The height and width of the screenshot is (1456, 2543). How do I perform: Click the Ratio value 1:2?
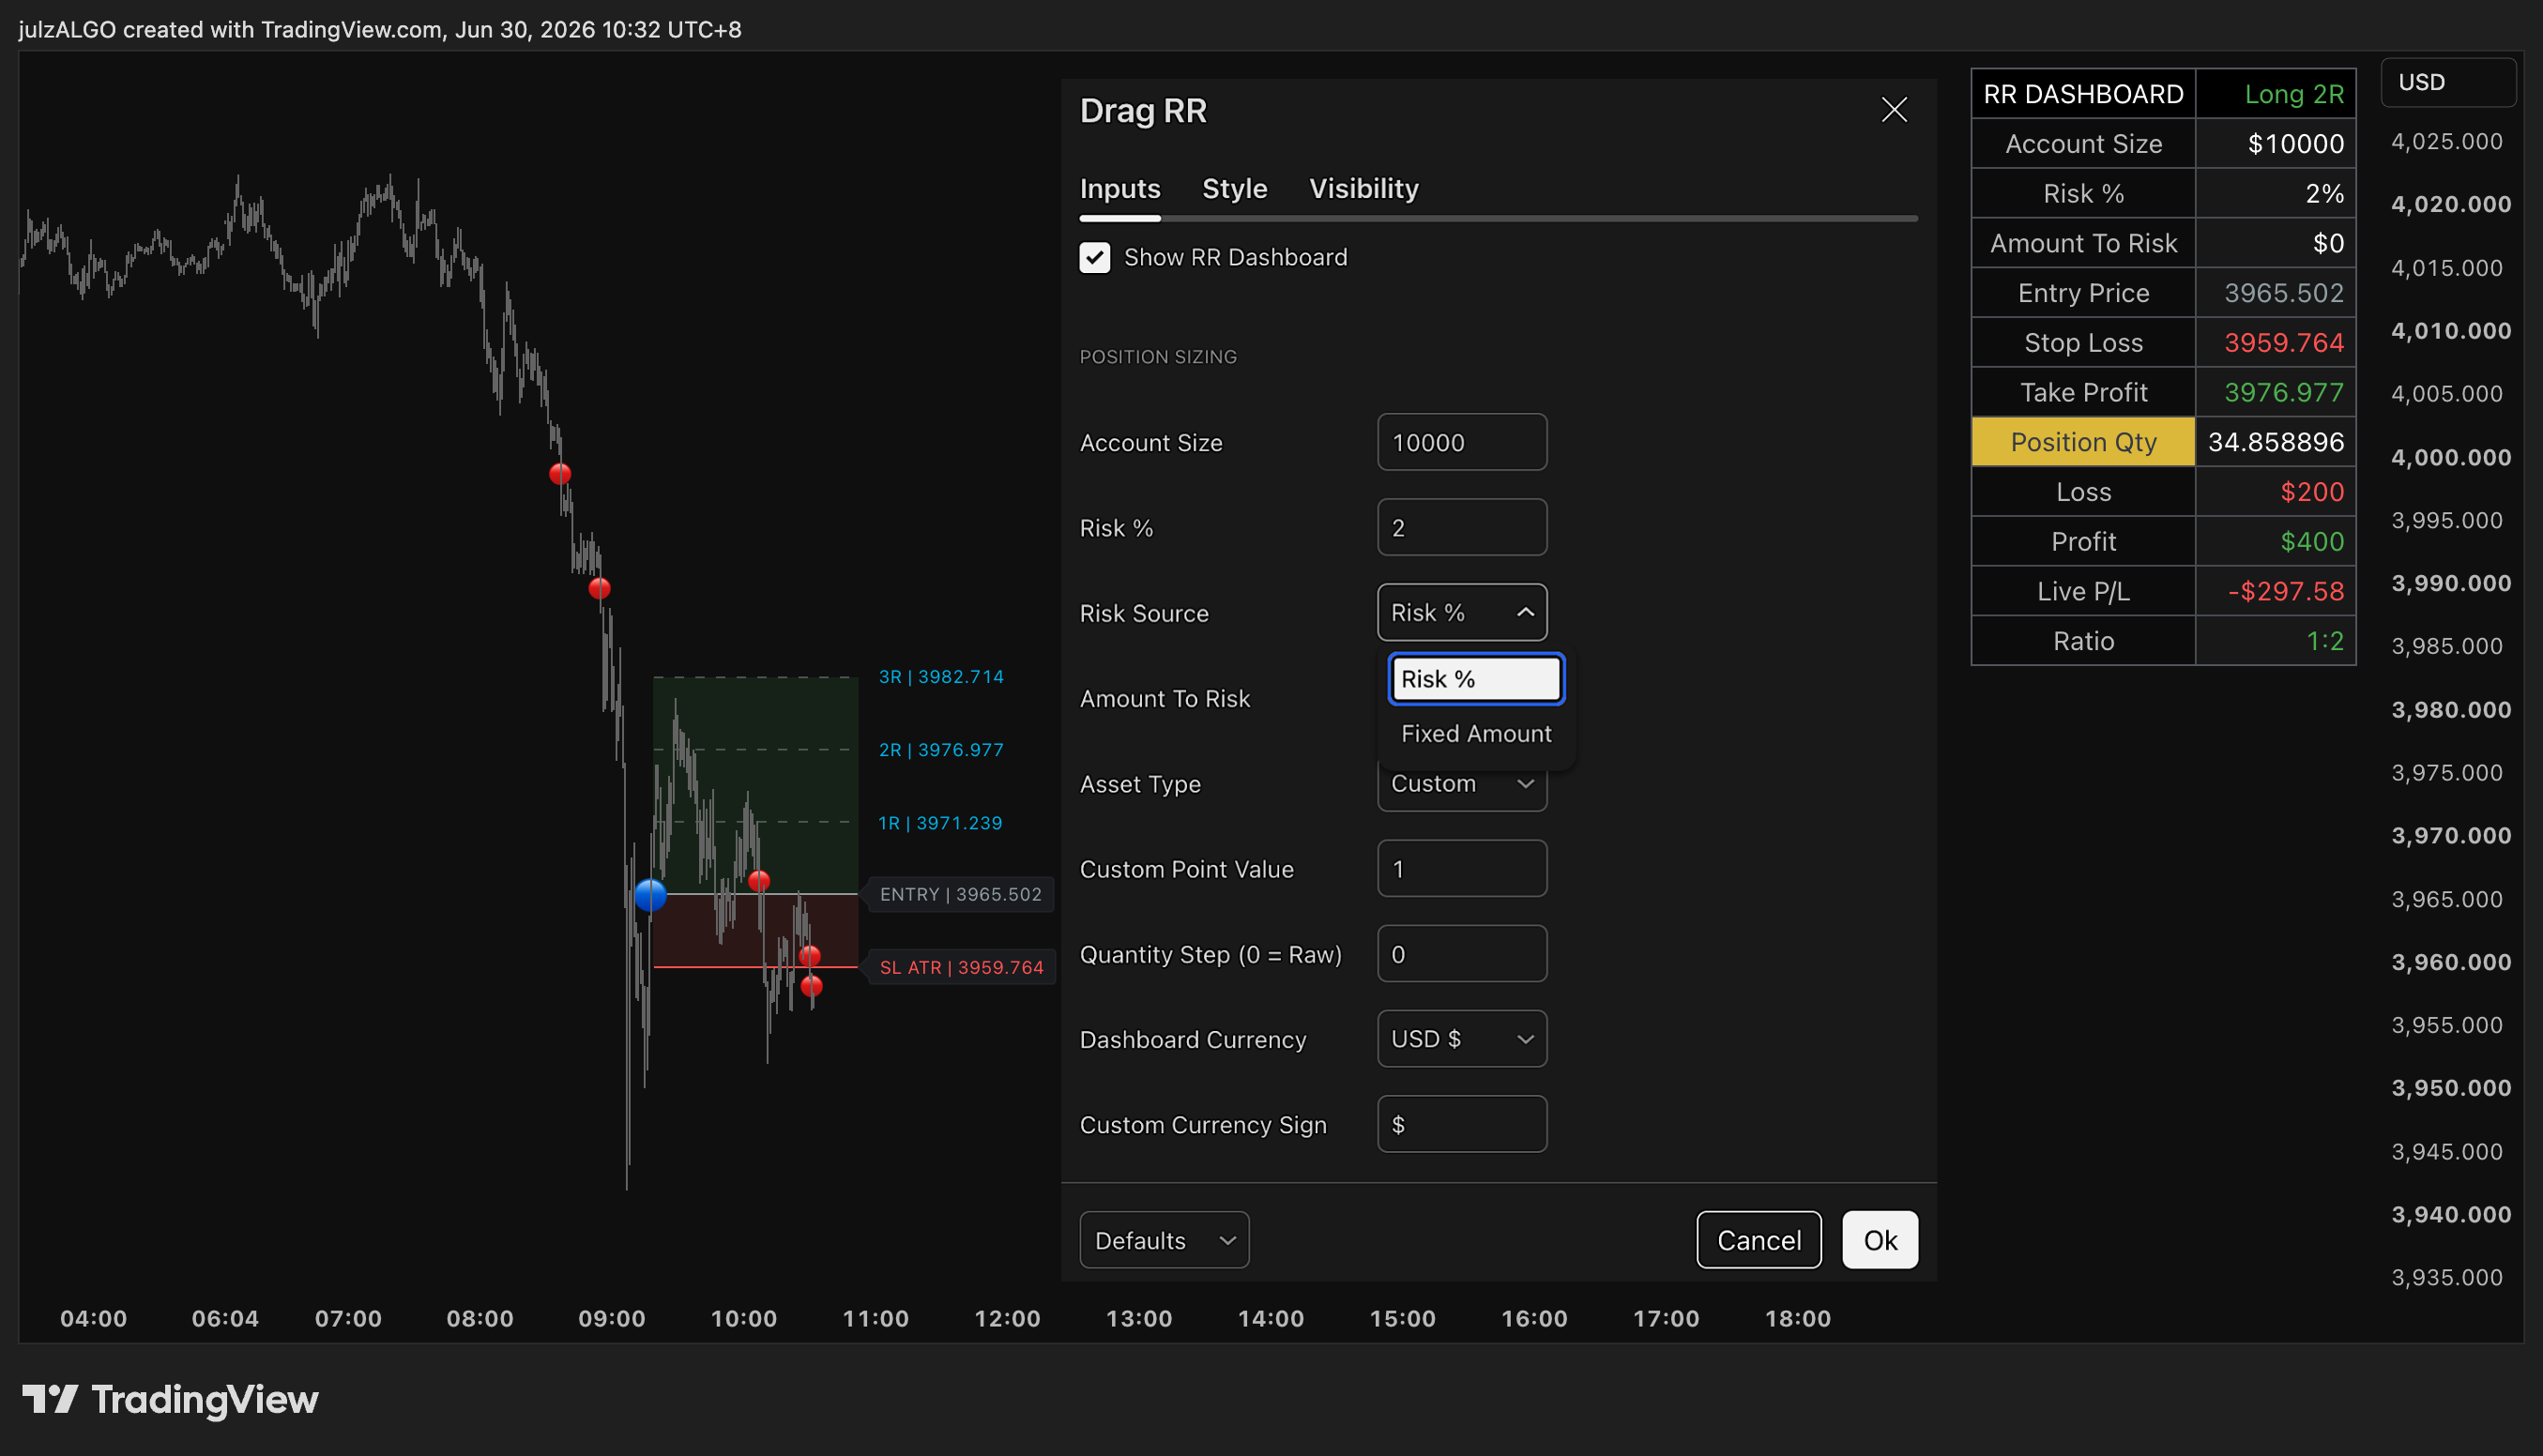pyautogui.click(x=2325, y=641)
